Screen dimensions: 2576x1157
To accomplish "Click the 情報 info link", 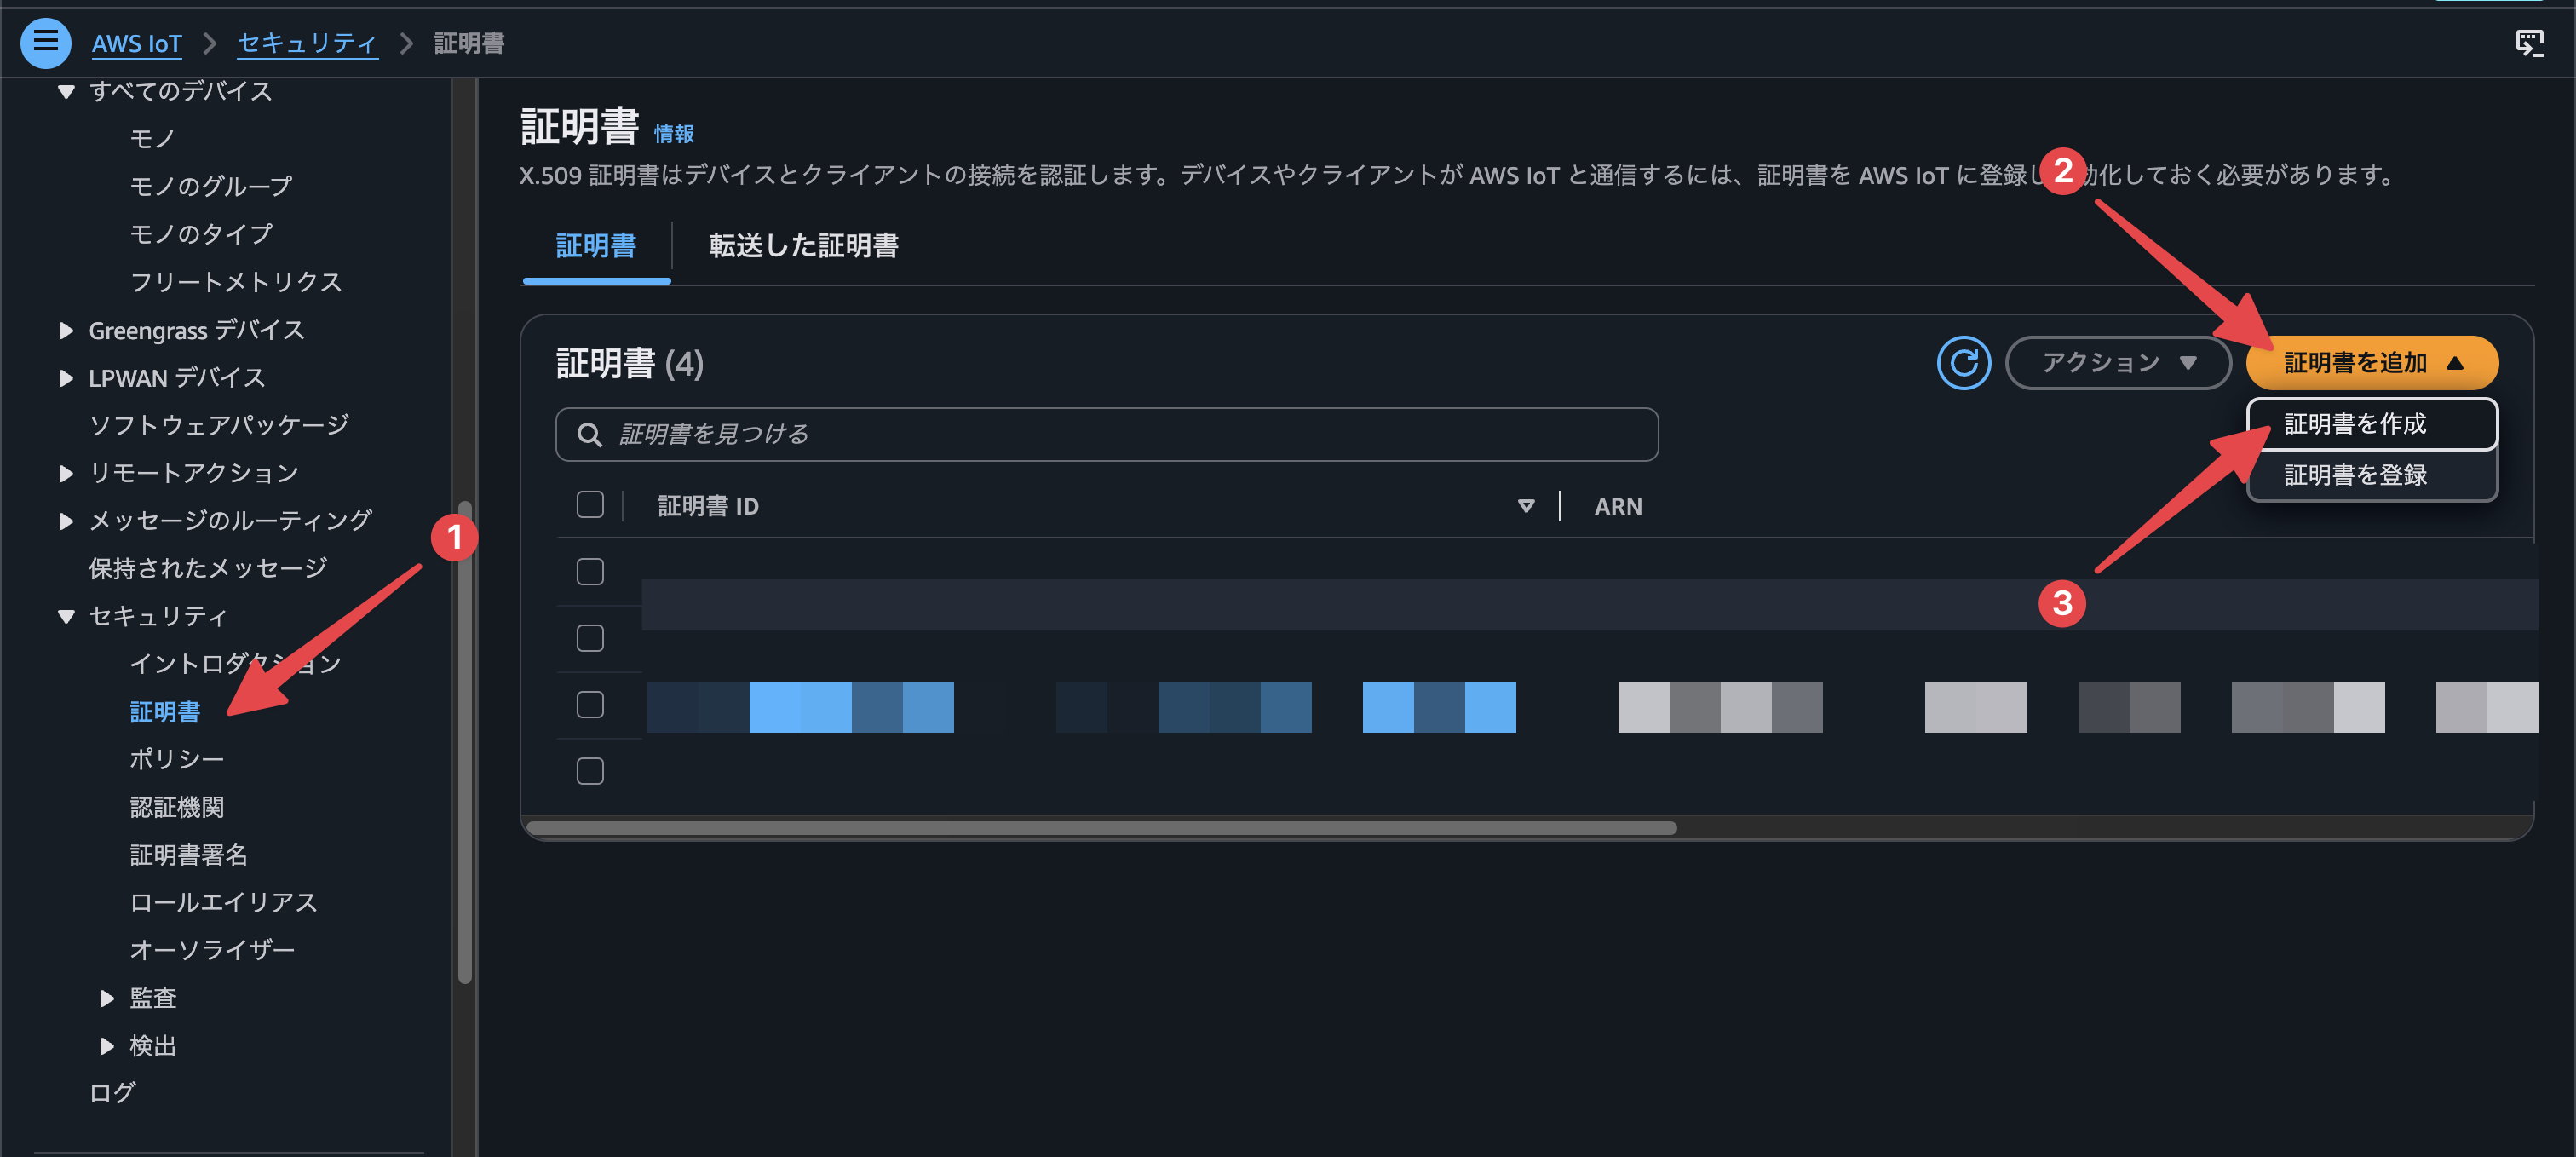I will [x=673, y=134].
